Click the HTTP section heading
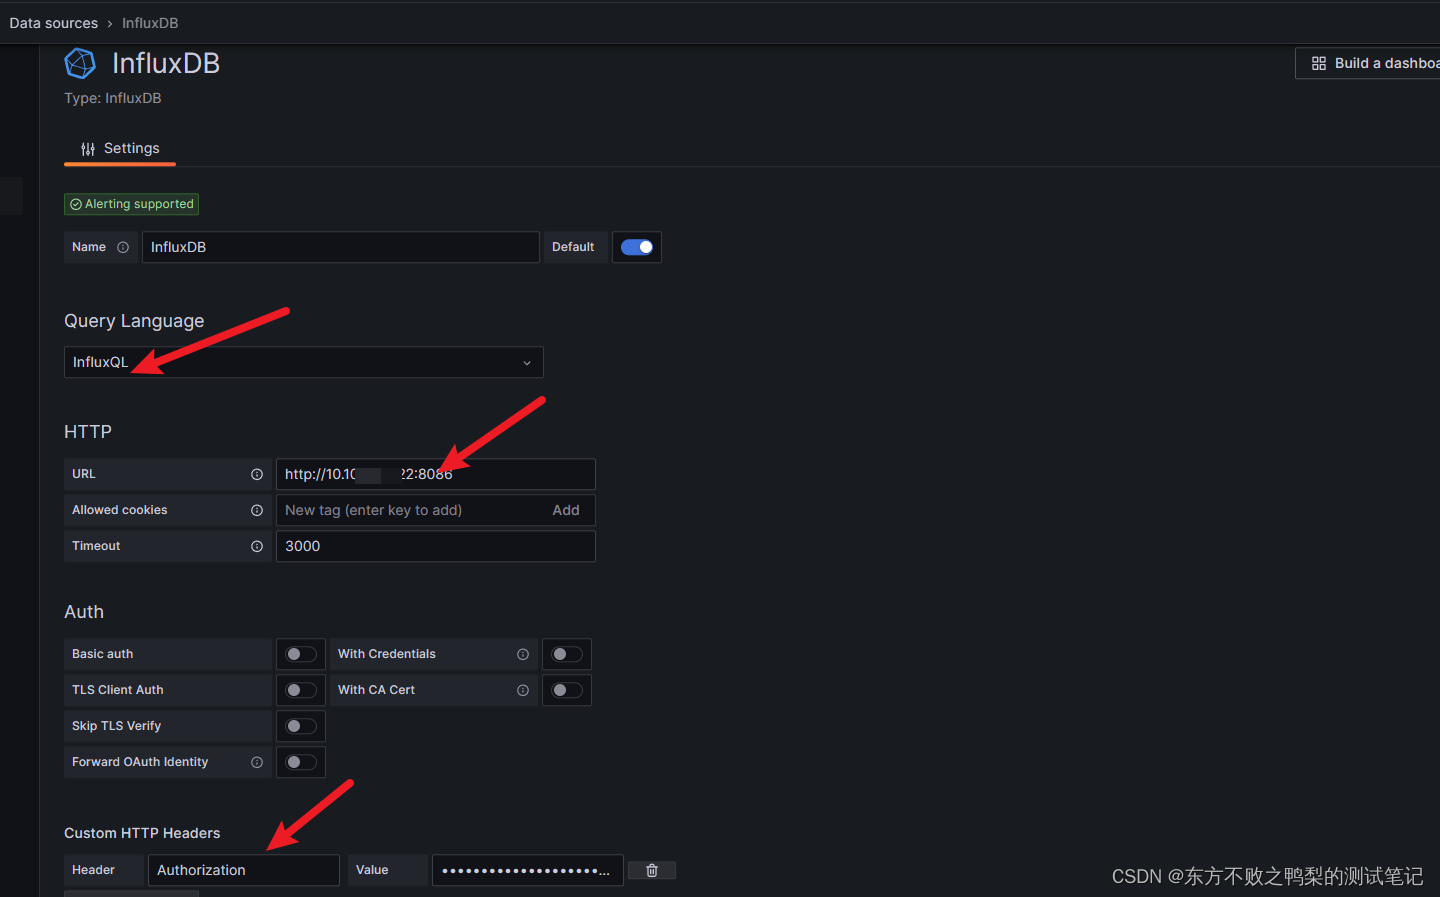The width and height of the screenshot is (1440, 897). (x=88, y=432)
